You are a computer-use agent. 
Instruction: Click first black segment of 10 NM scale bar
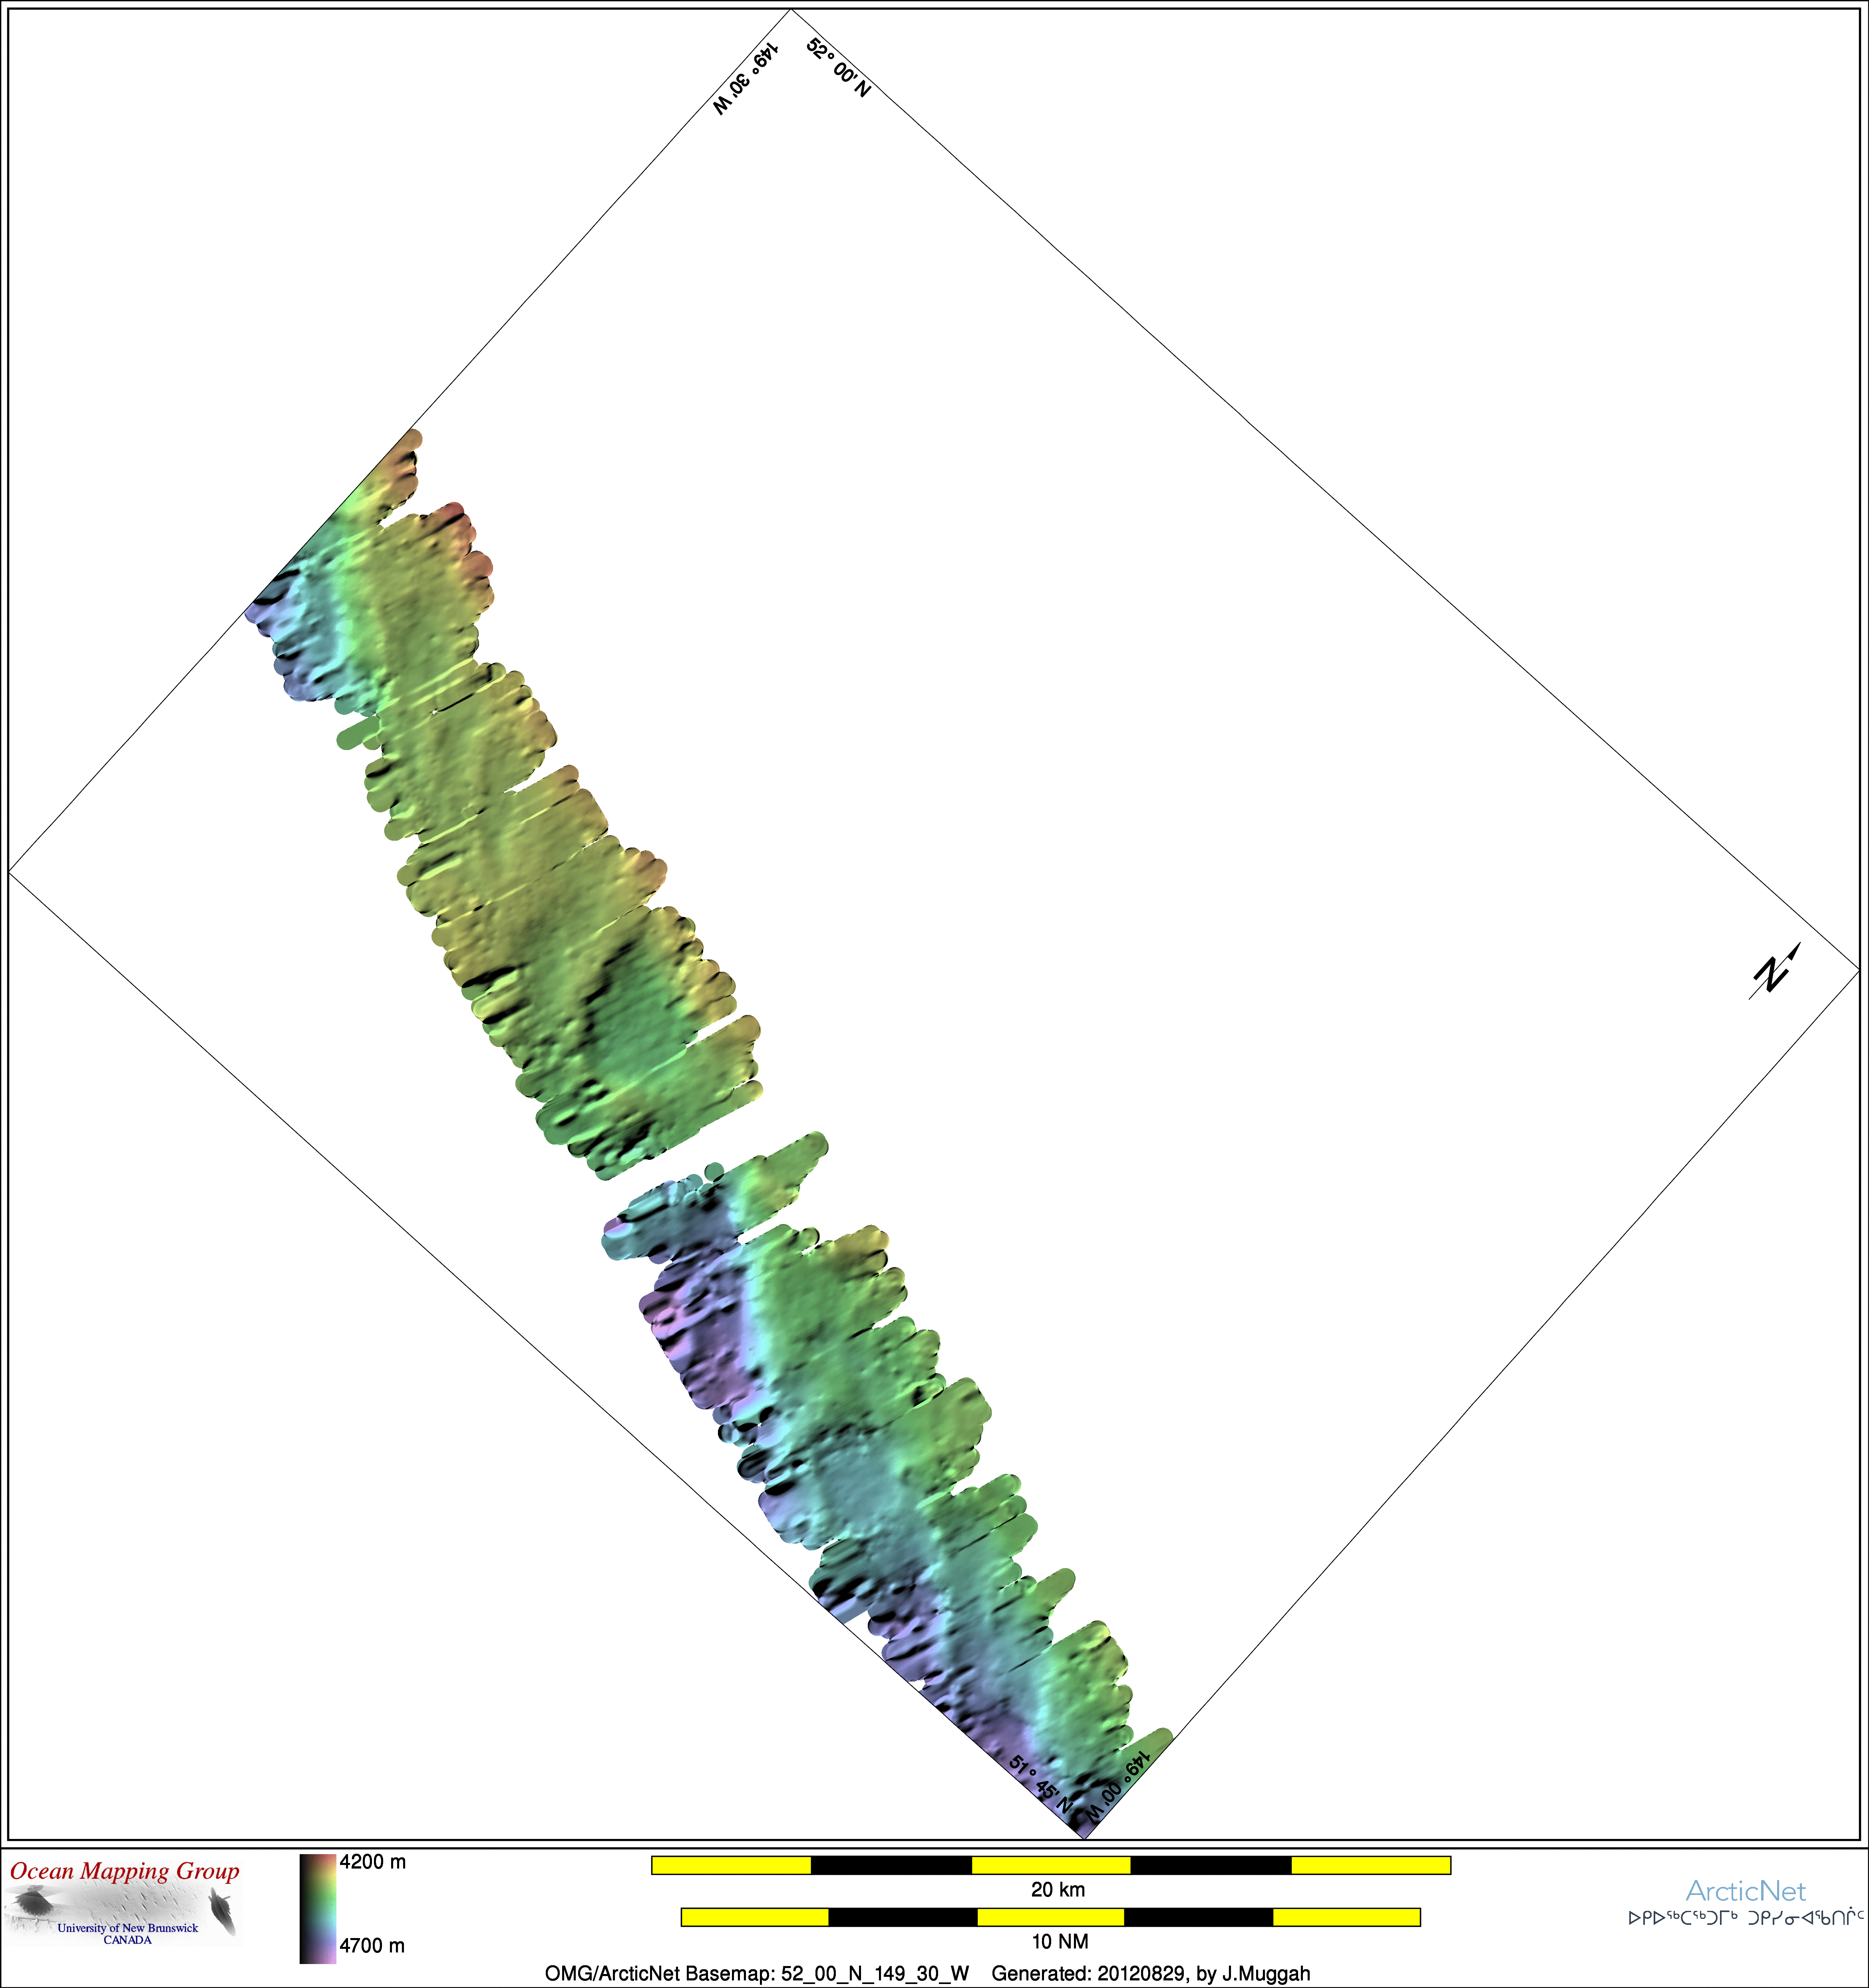coord(902,1916)
